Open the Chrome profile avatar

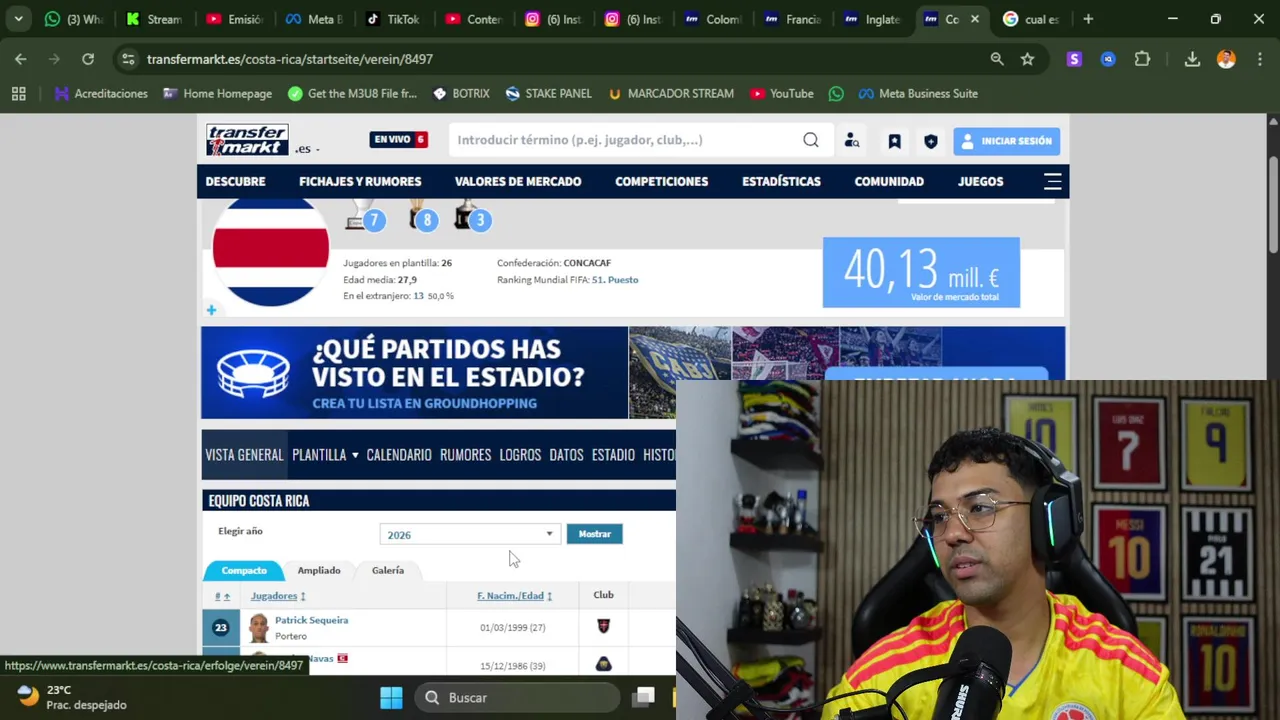click(x=1226, y=59)
